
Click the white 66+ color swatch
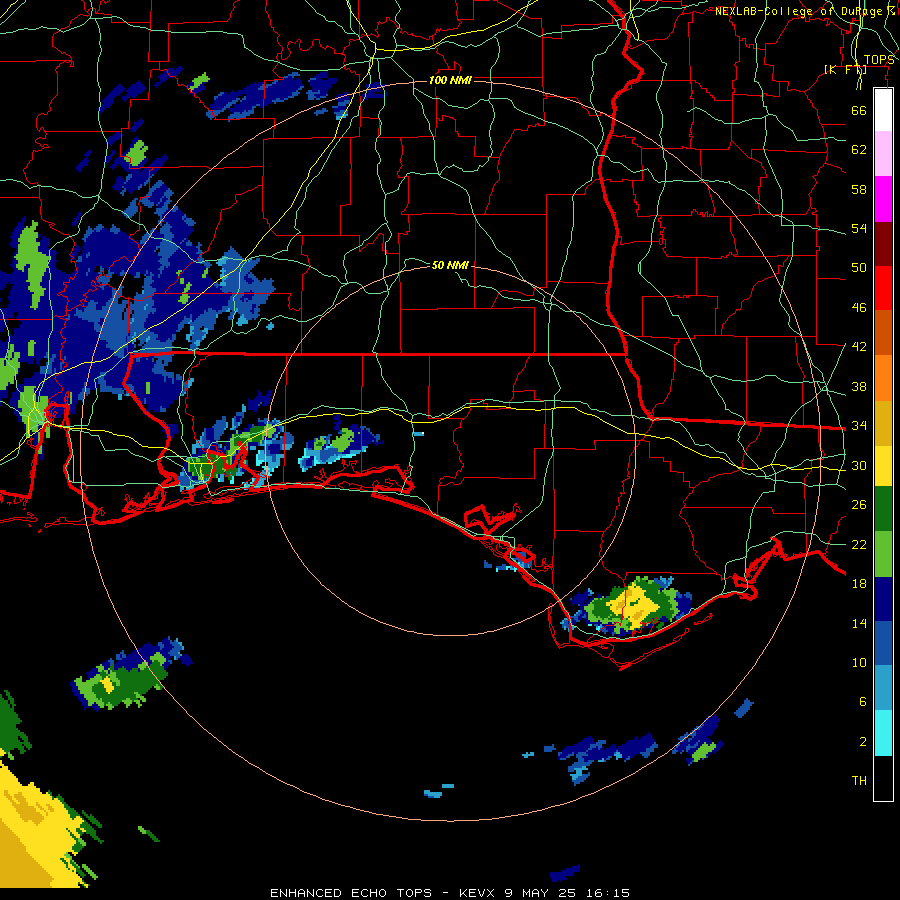883,110
